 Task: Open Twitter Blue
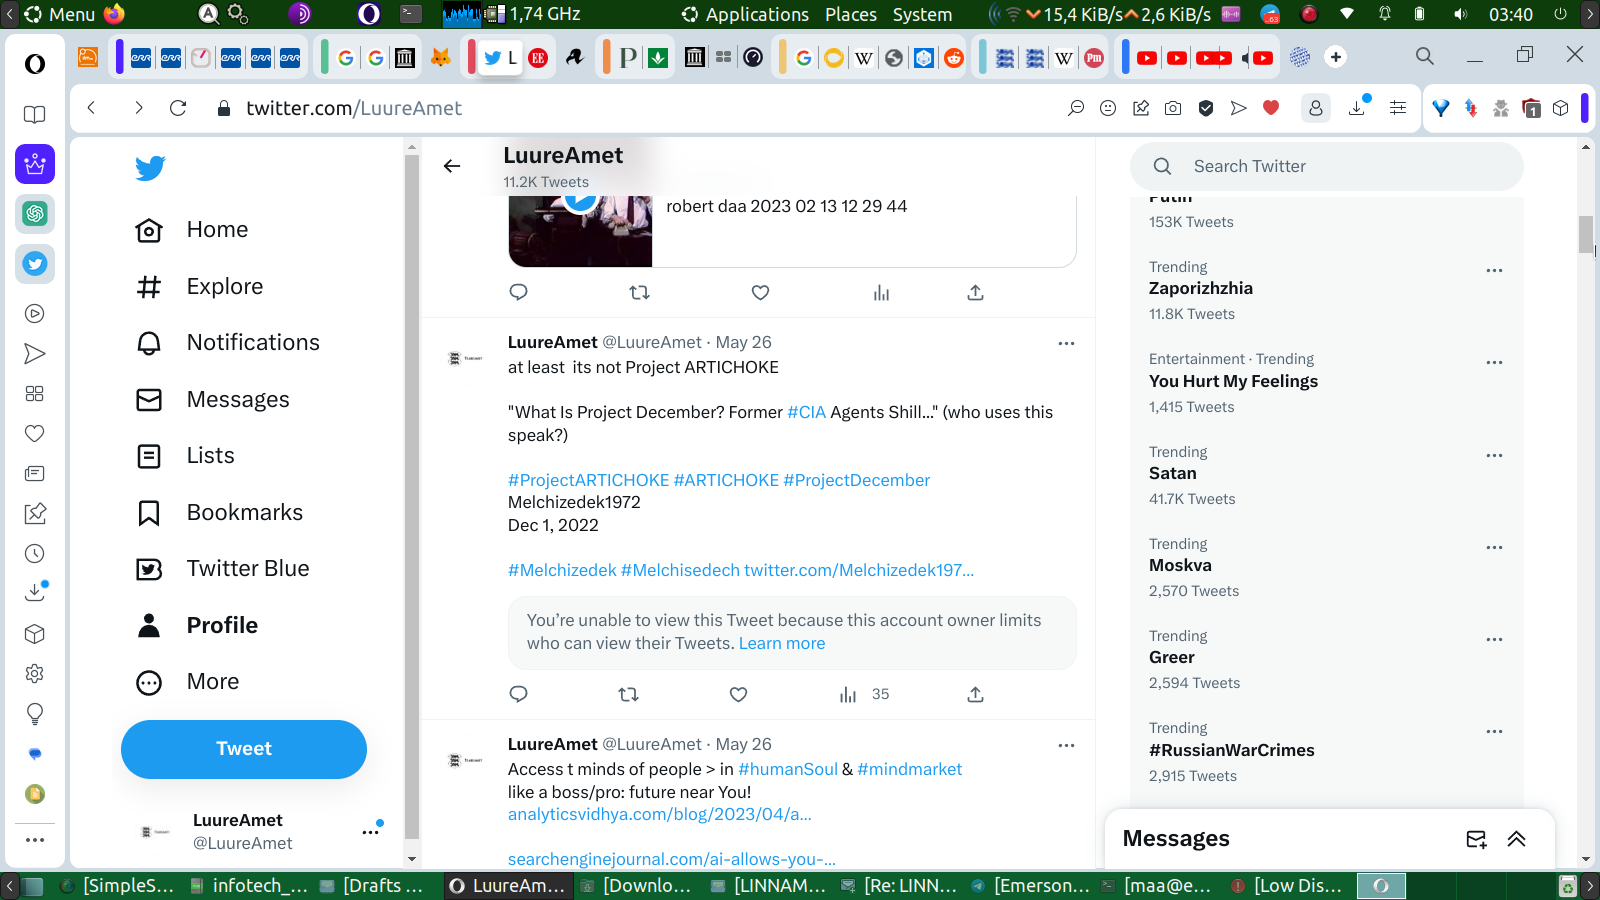[223, 569]
